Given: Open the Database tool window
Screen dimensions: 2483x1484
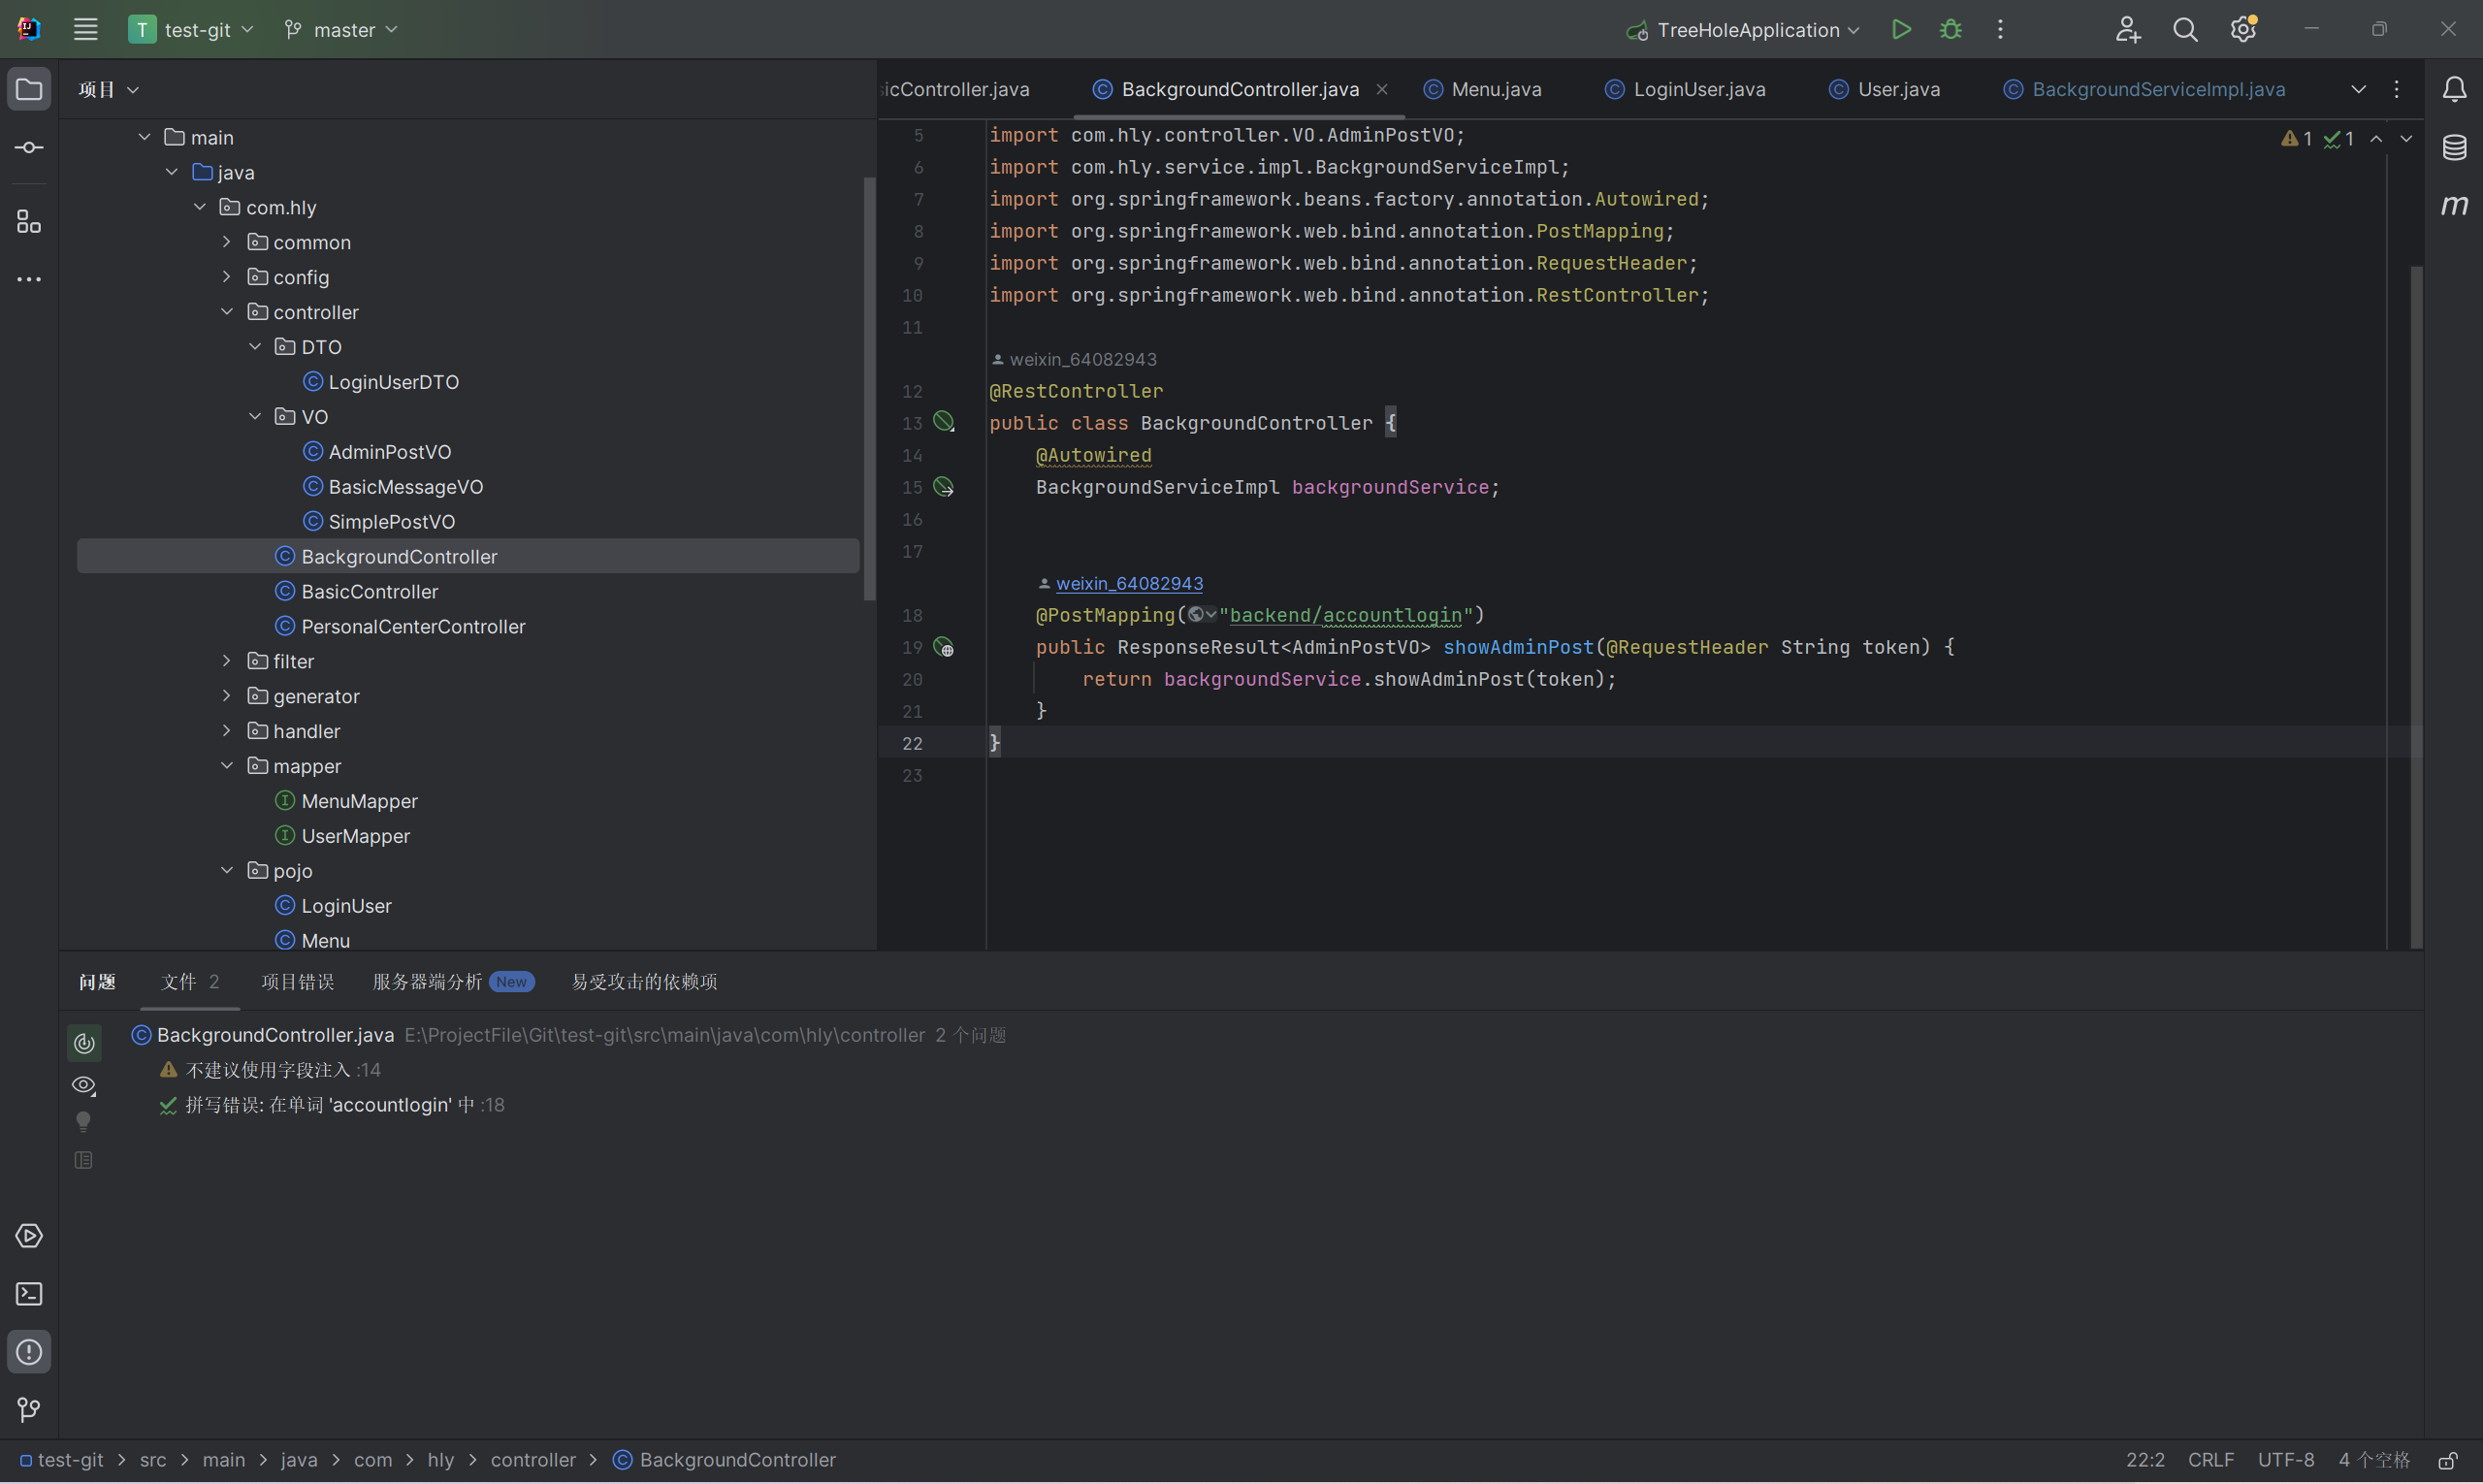Looking at the screenshot, I should (x=2454, y=148).
